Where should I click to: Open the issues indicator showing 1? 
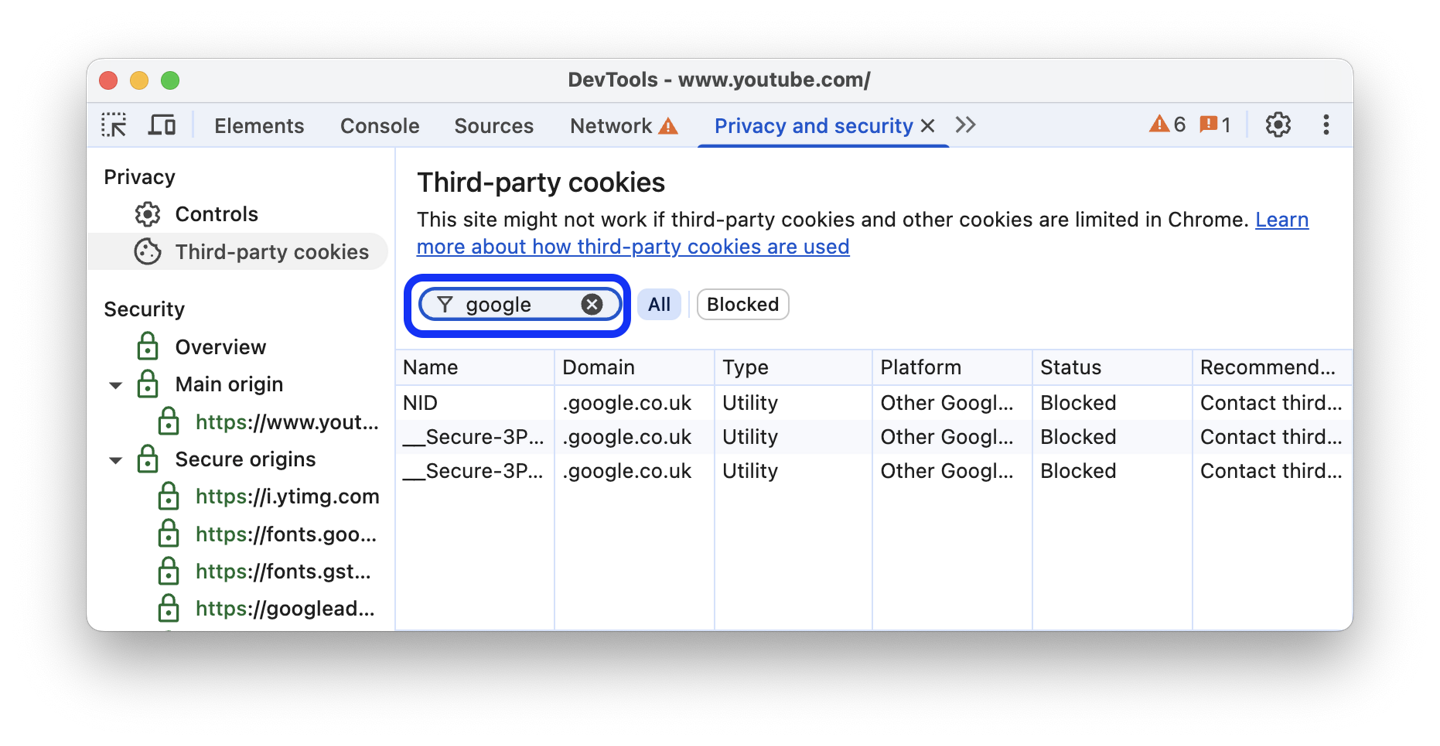(x=1216, y=124)
